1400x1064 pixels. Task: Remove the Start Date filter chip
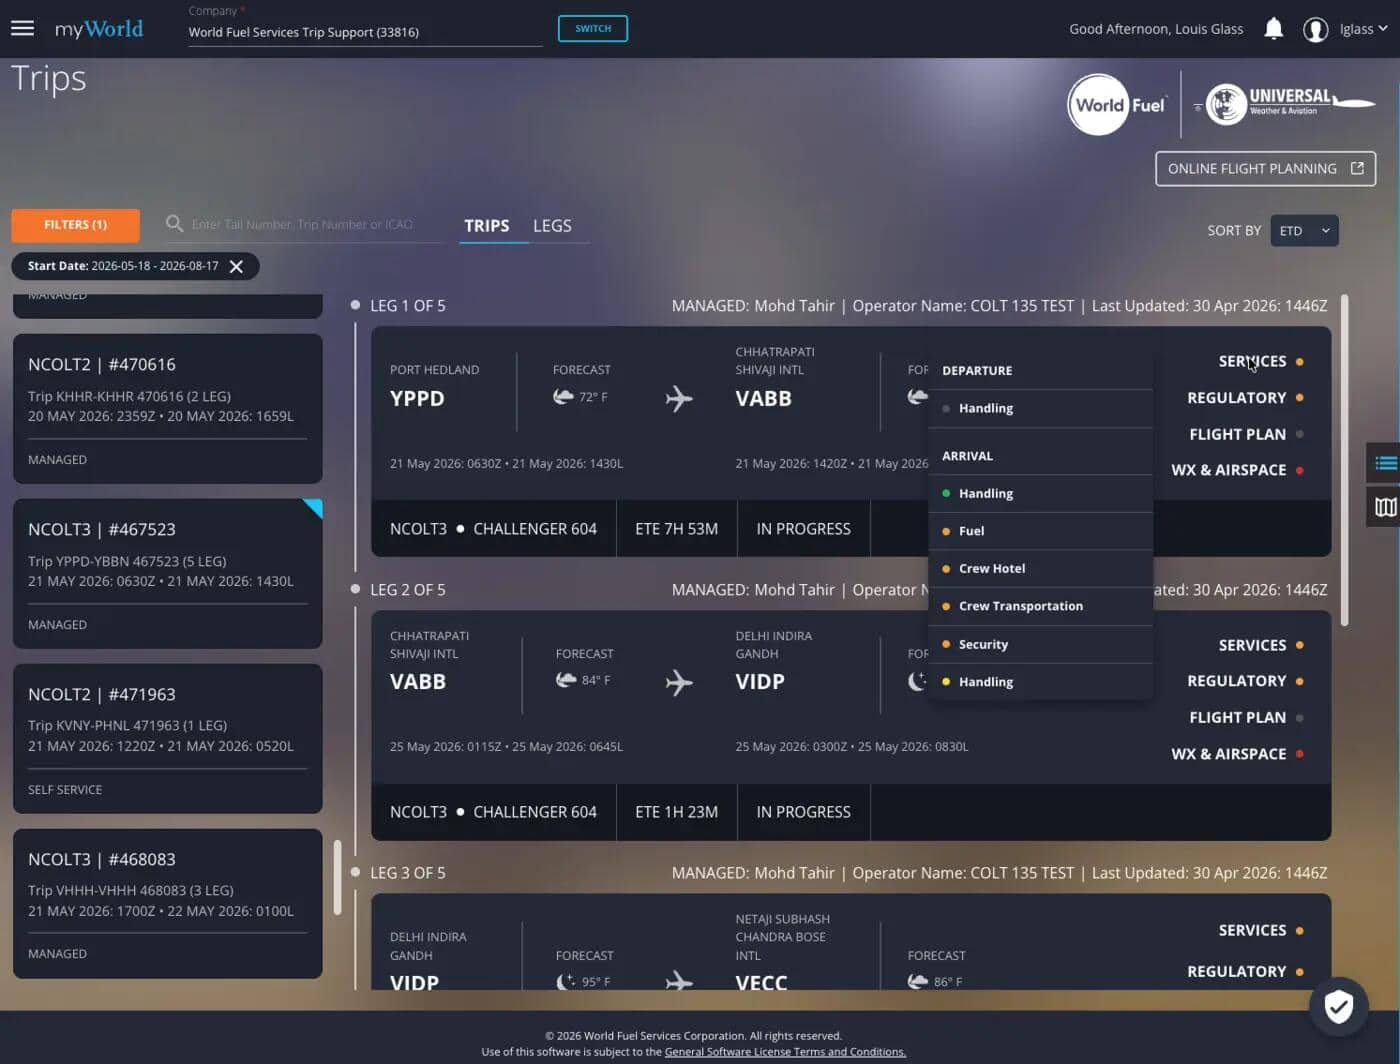coord(236,266)
